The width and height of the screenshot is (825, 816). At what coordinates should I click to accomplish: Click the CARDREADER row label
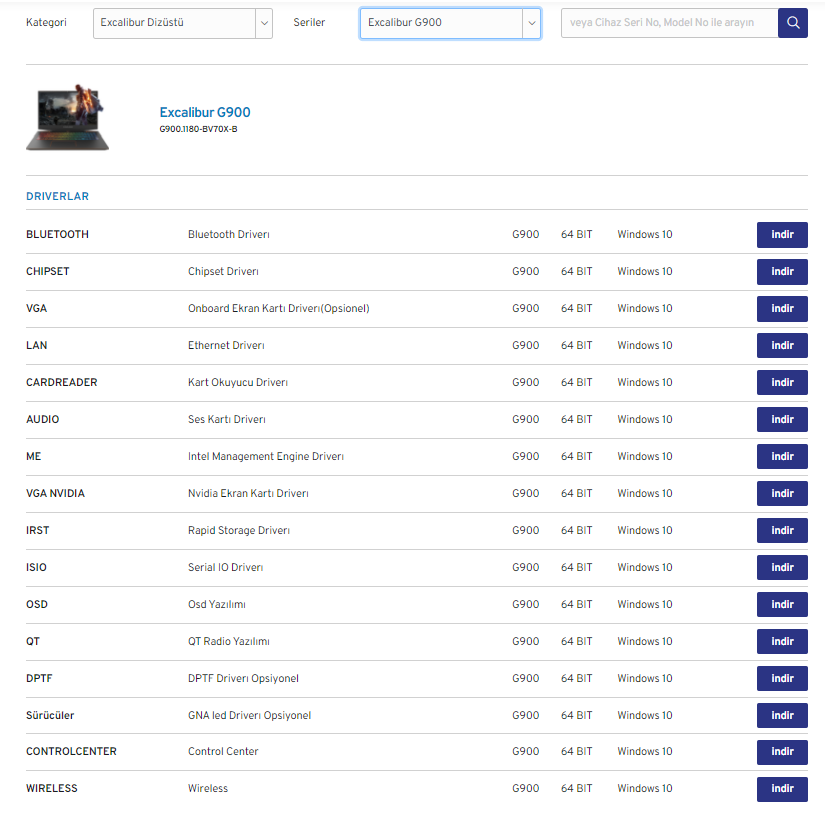tap(62, 382)
